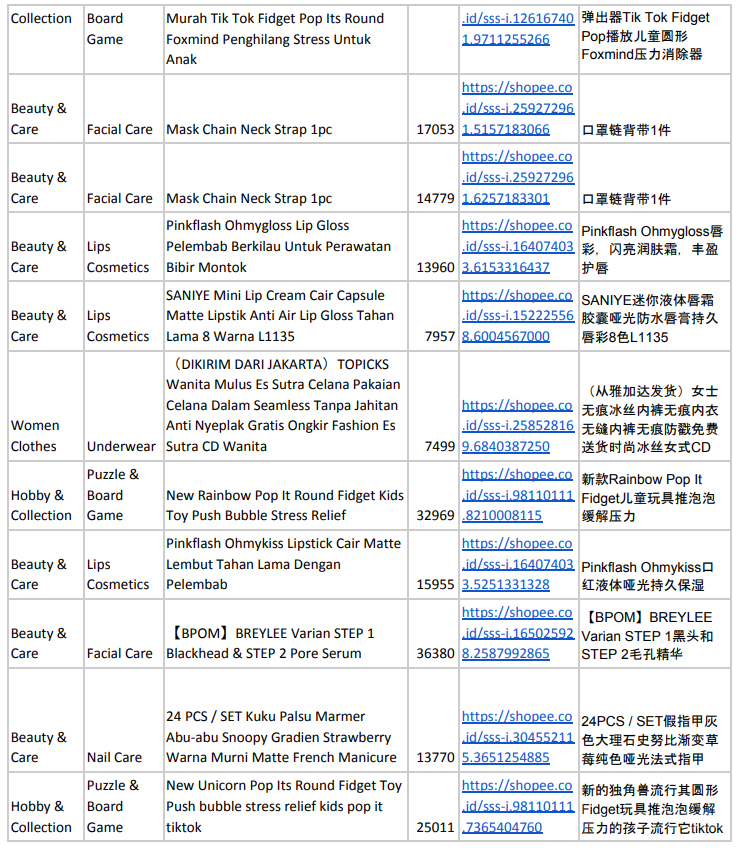Select the BREYLEE Varian STEP 1 product name
The image size is (742, 848).
point(270,643)
